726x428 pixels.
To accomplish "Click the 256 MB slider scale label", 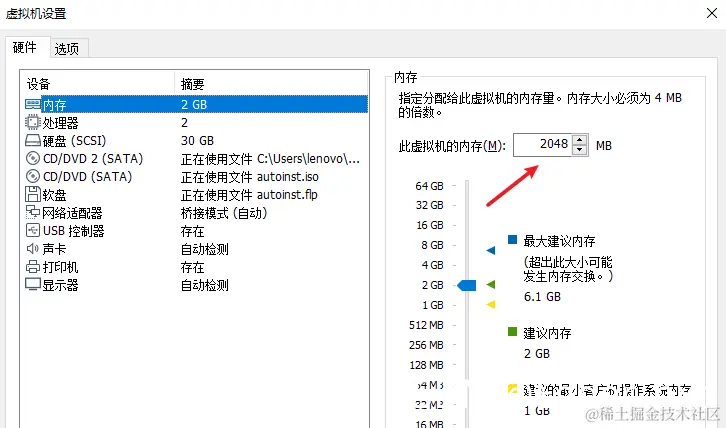I will [x=426, y=345].
